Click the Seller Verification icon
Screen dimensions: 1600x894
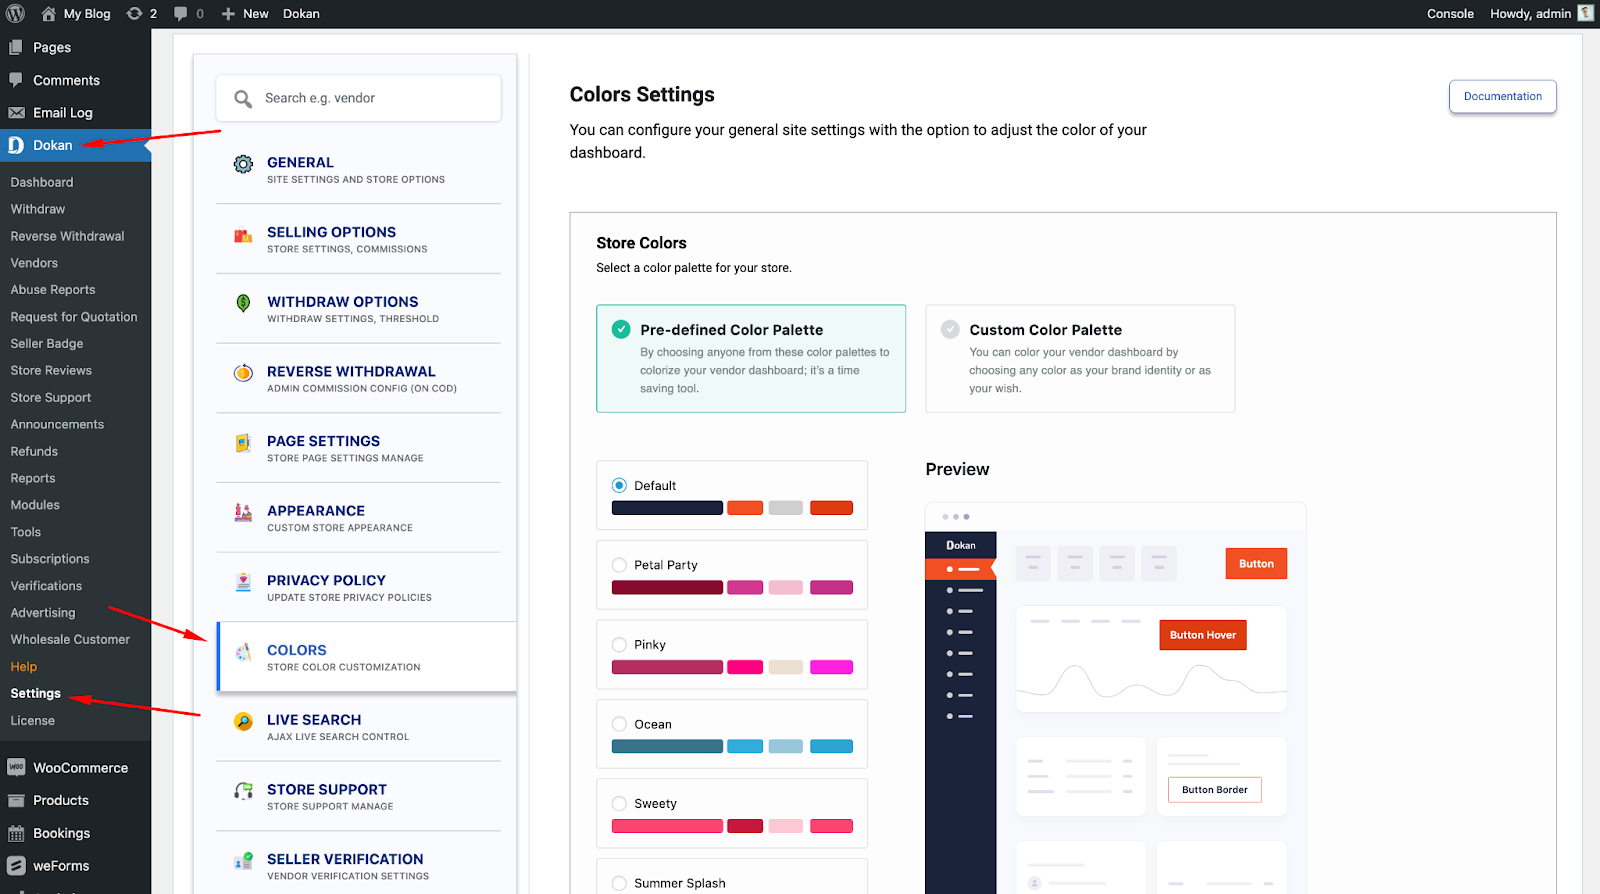(243, 861)
